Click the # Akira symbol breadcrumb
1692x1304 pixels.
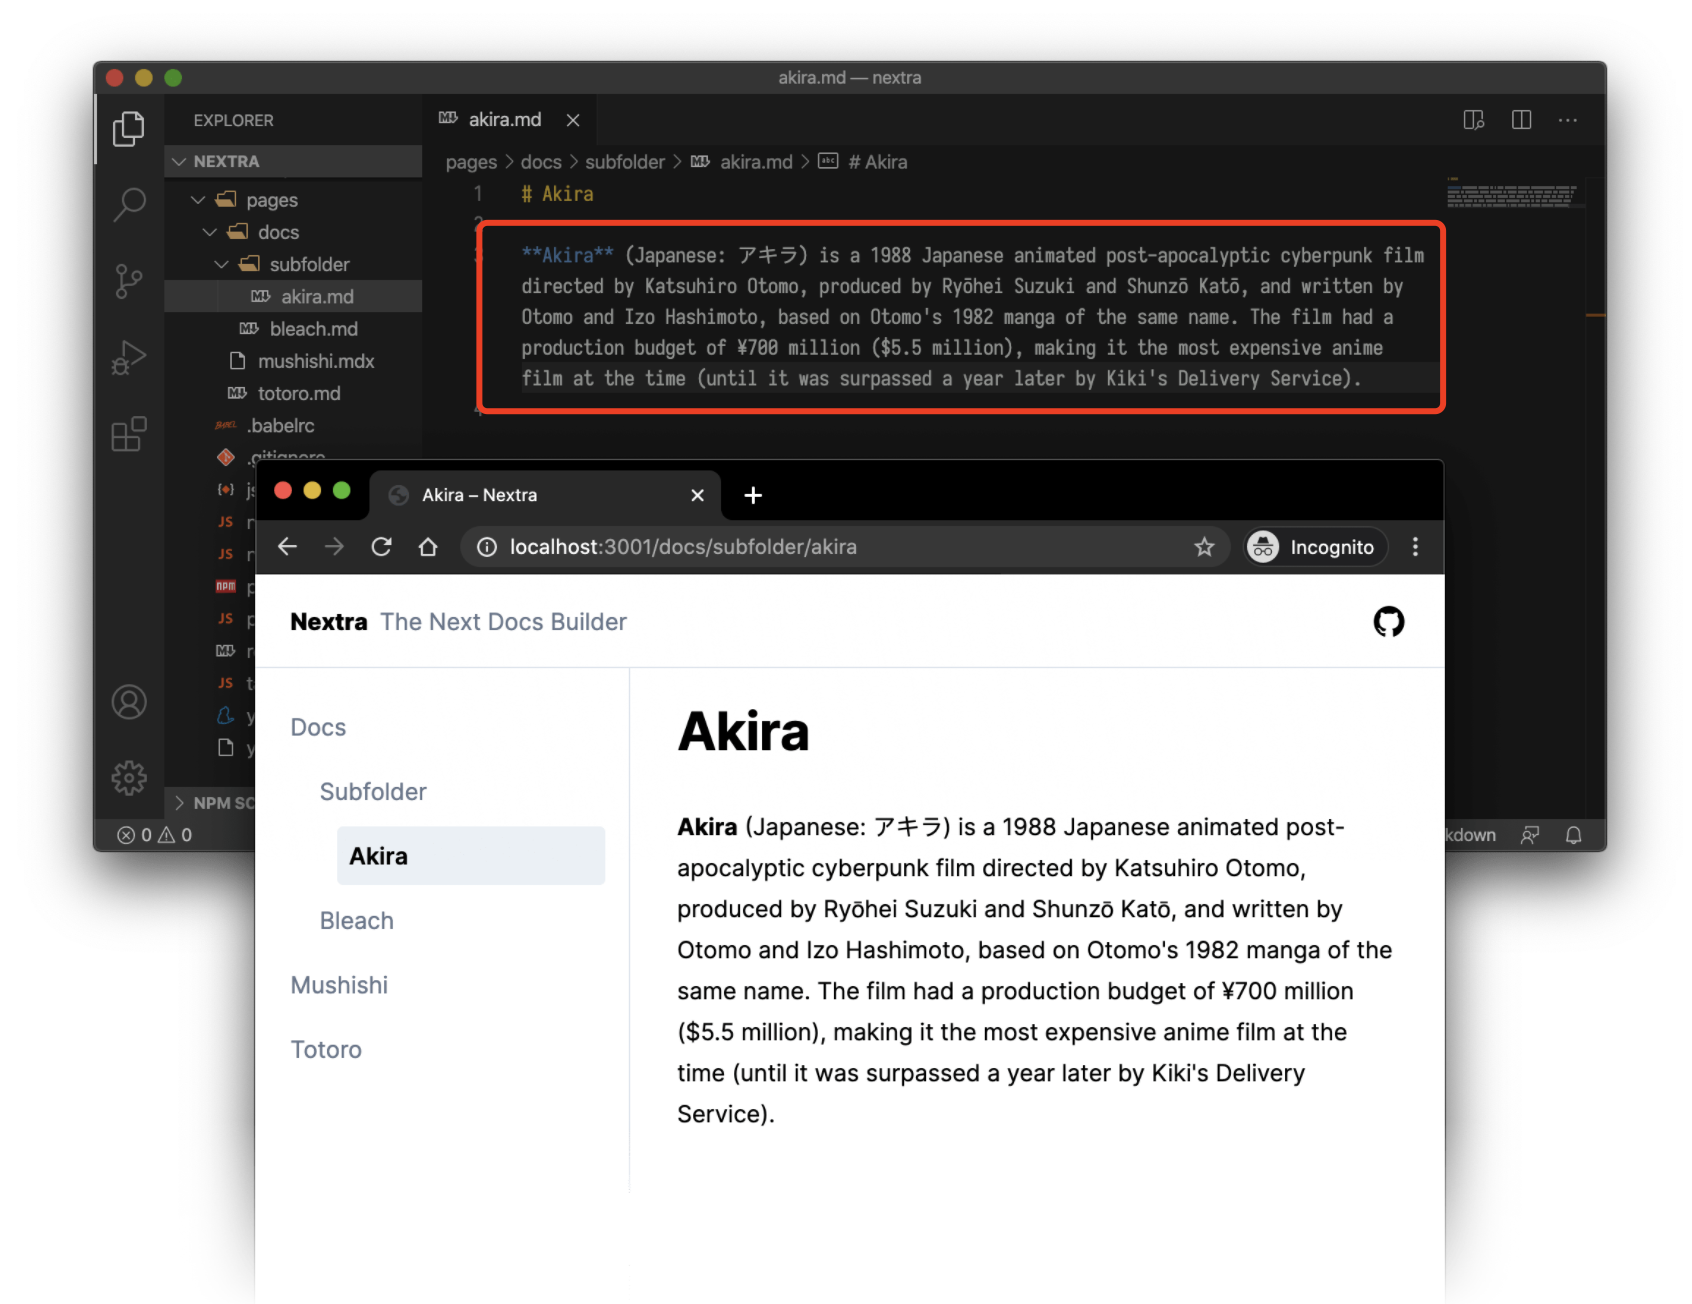tap(864, 162)
